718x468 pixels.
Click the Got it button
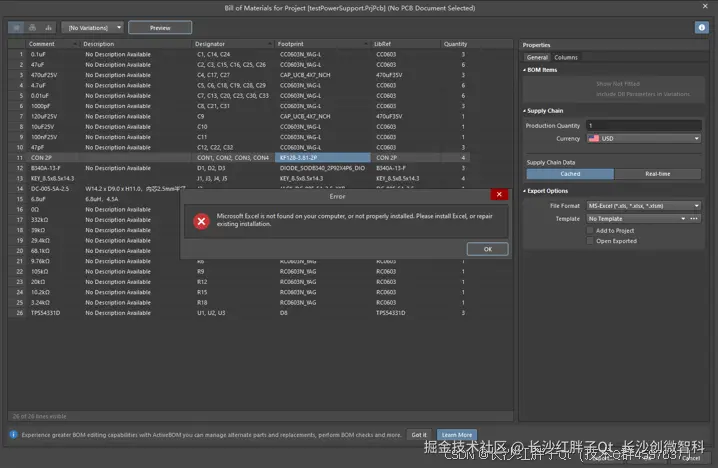tap(419, 435)
